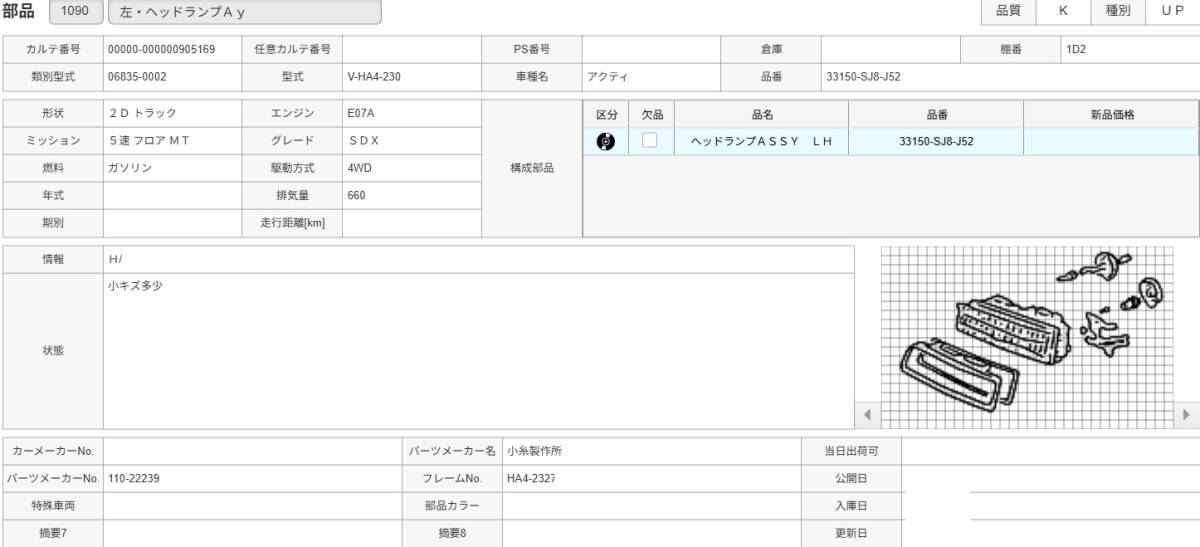Click the right arrow of the image scrollbar
Image resolution: width=1200 pixels, height=547 pixels.
[1187, 413]
